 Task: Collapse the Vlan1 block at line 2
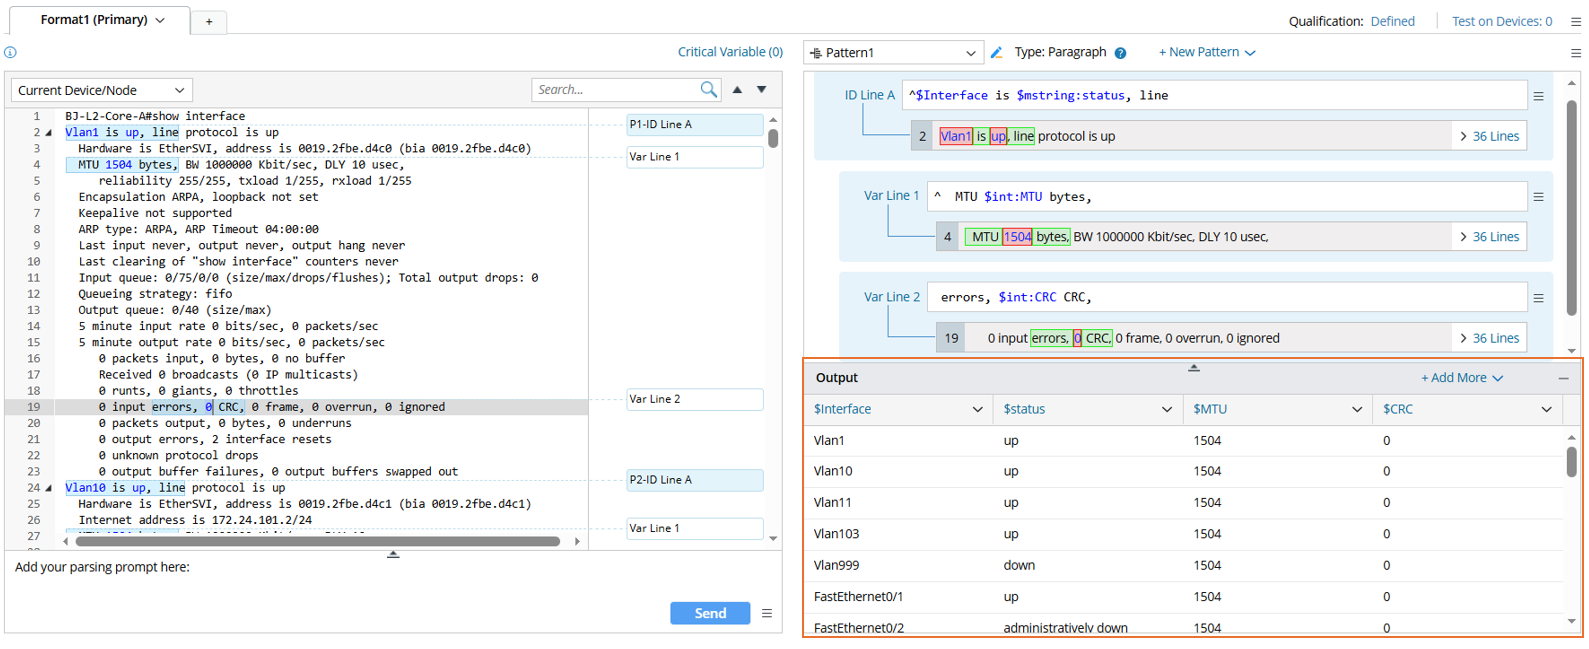(49, 133)
